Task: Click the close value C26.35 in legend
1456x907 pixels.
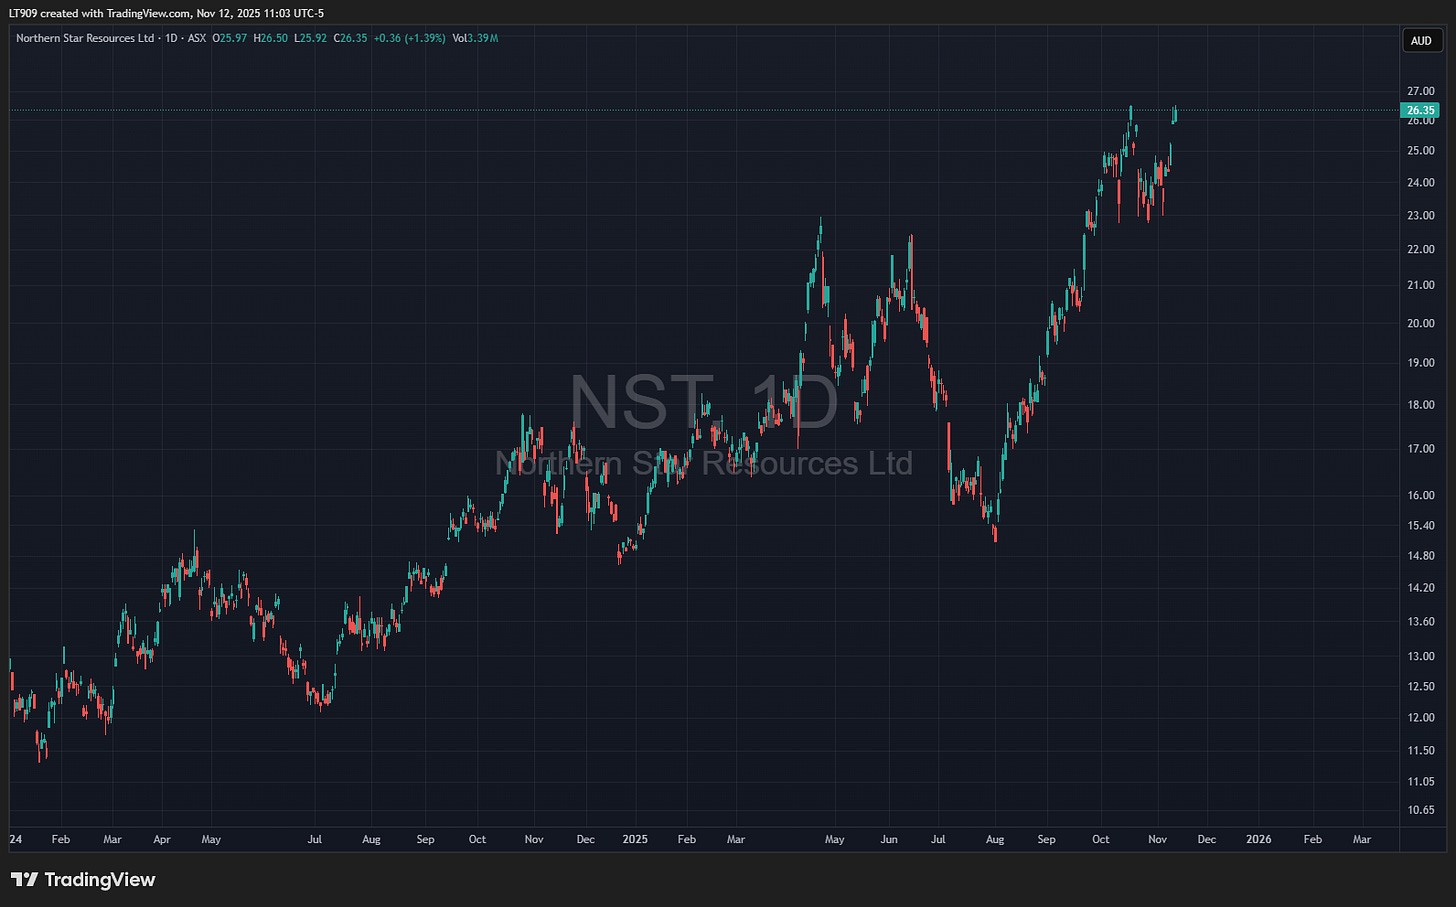Action: tap(350, 38)
